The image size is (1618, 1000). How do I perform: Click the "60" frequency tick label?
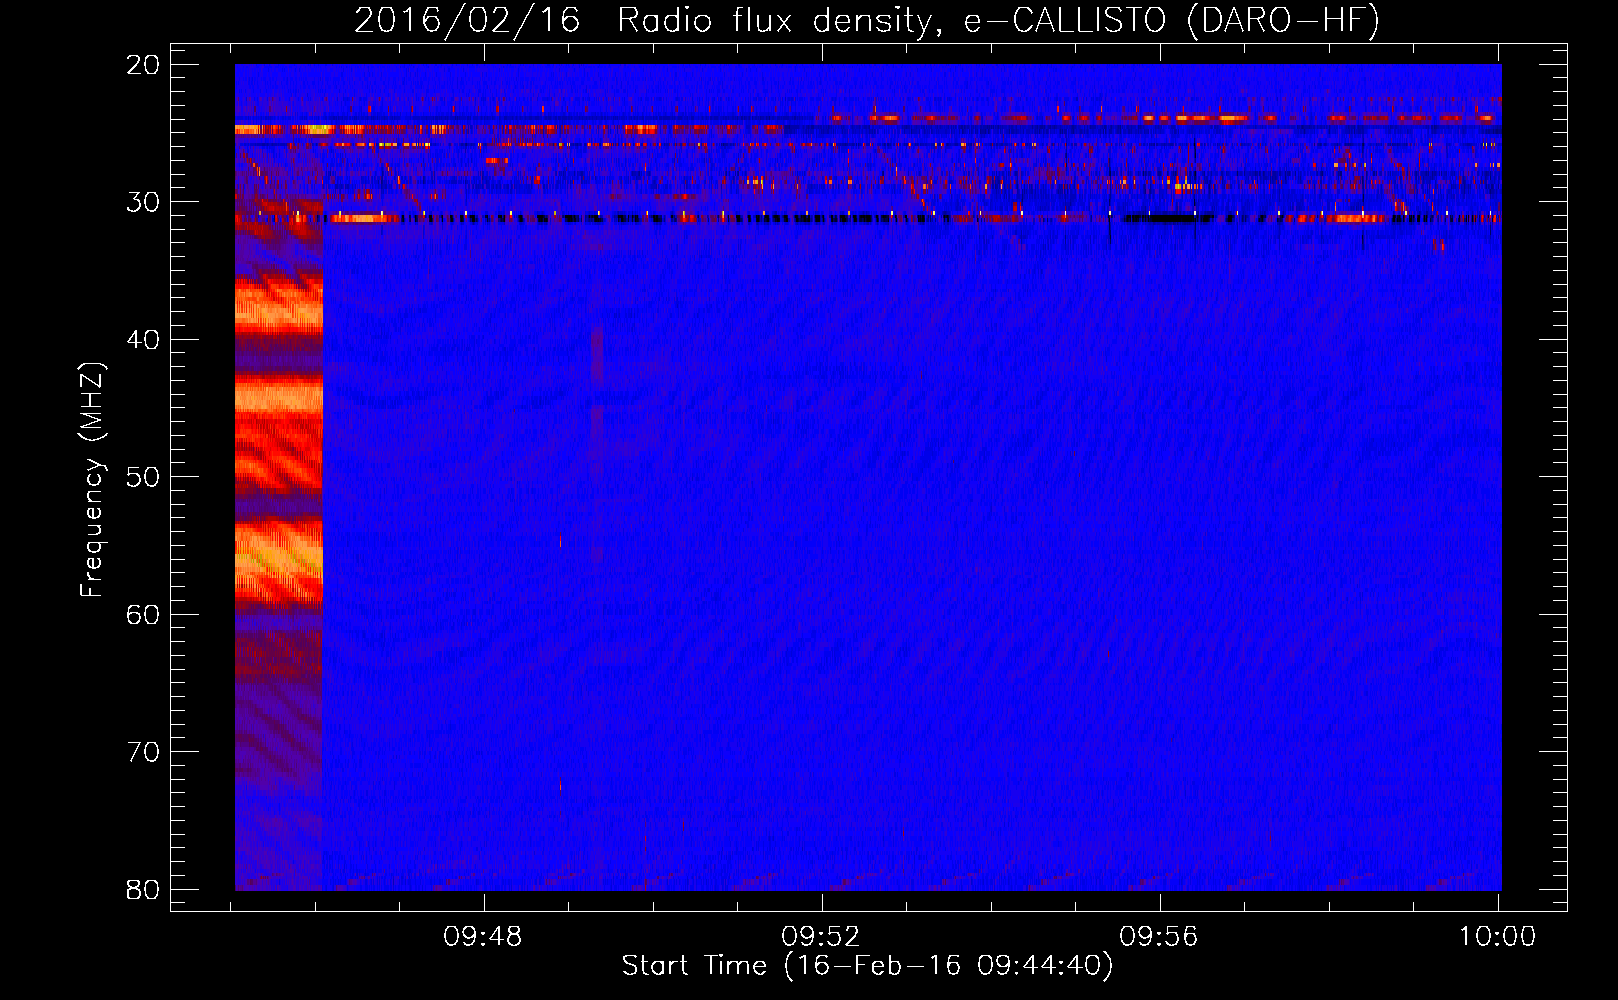pyautogui.click(x=143, y=615)
